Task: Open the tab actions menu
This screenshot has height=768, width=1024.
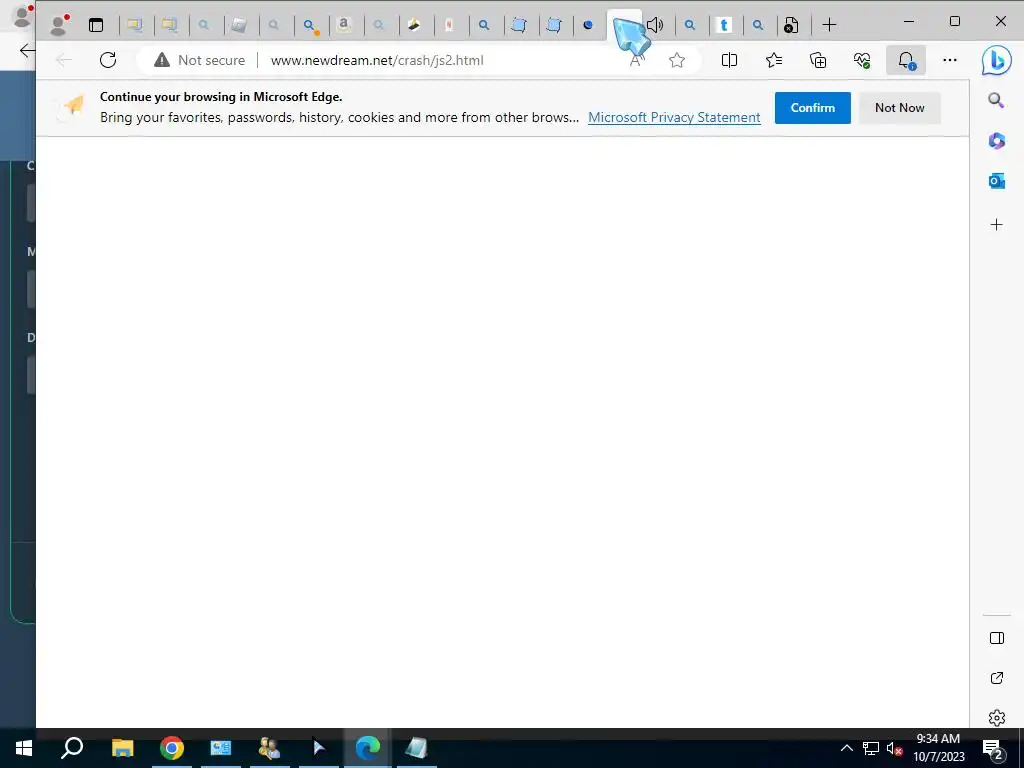Action: pyautogui.click(x=96, y=25)
